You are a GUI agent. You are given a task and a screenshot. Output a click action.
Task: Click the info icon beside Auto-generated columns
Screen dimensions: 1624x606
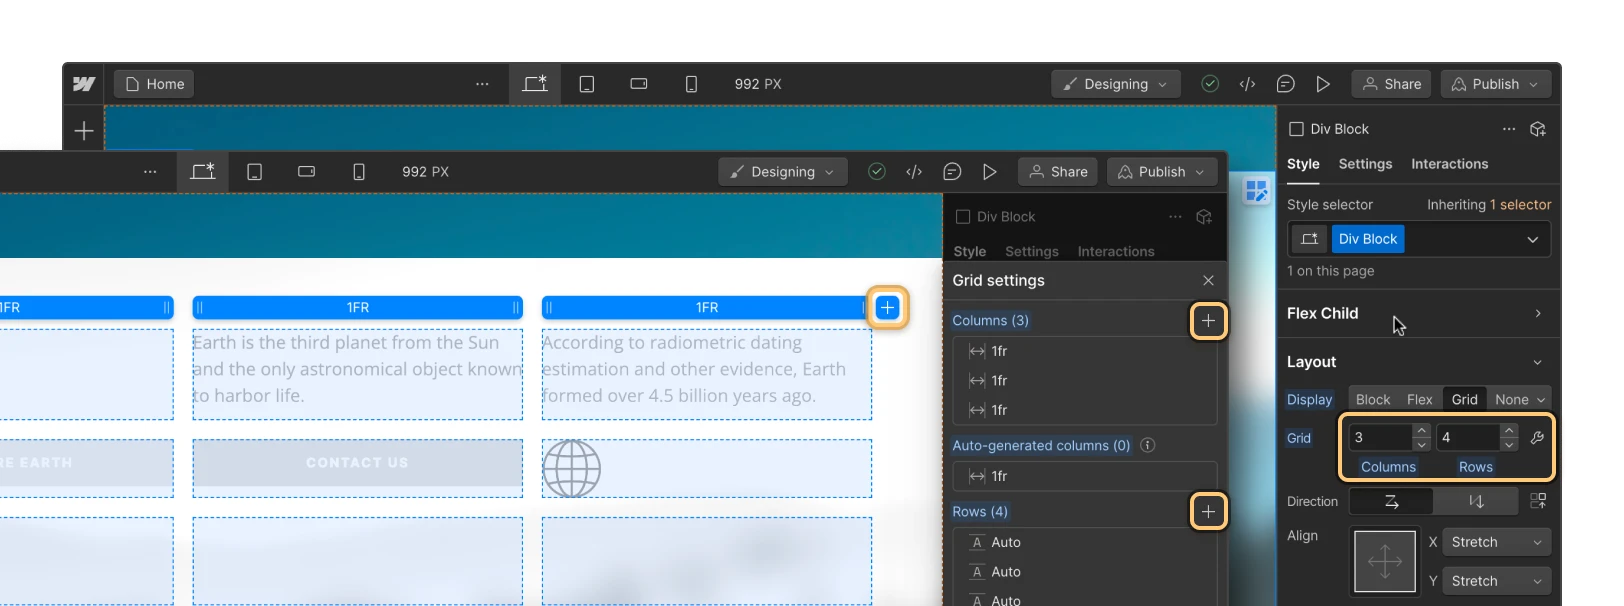(1148, 445)
